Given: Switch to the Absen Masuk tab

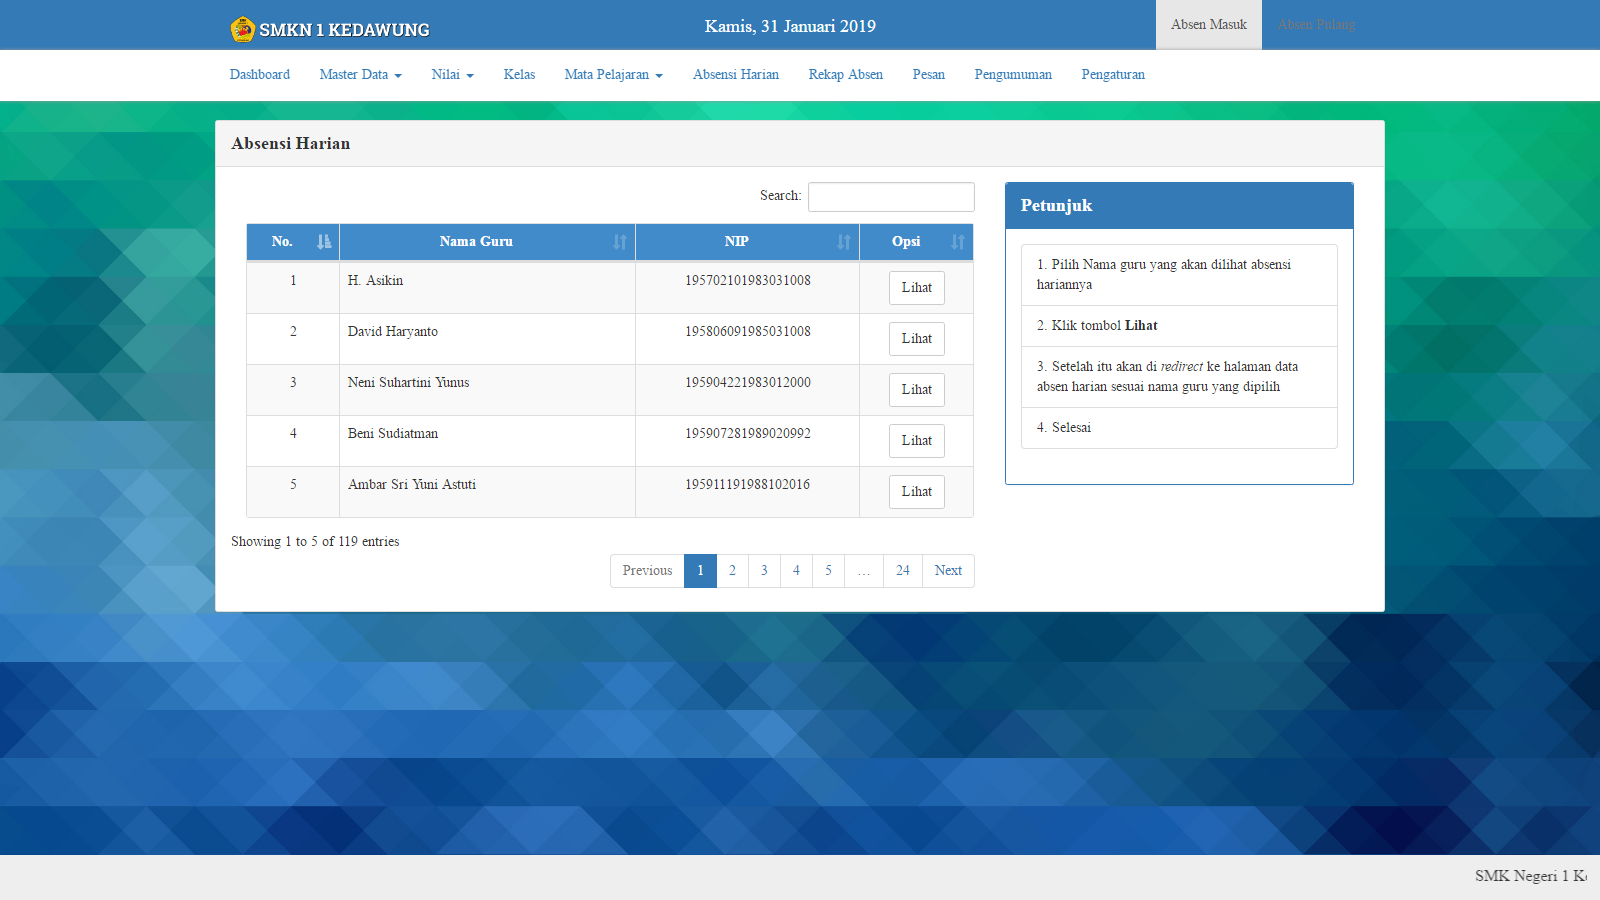Looking at the screenshot, I should pyautogui.click(x=1208, y=24).
